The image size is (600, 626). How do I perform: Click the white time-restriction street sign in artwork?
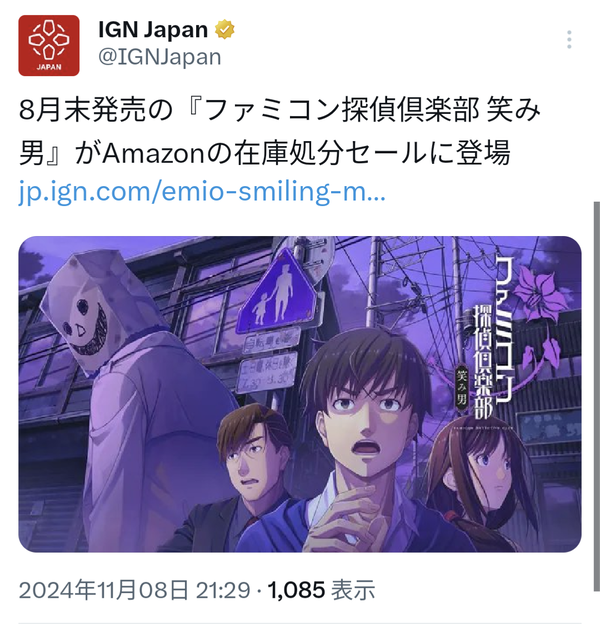267,371
